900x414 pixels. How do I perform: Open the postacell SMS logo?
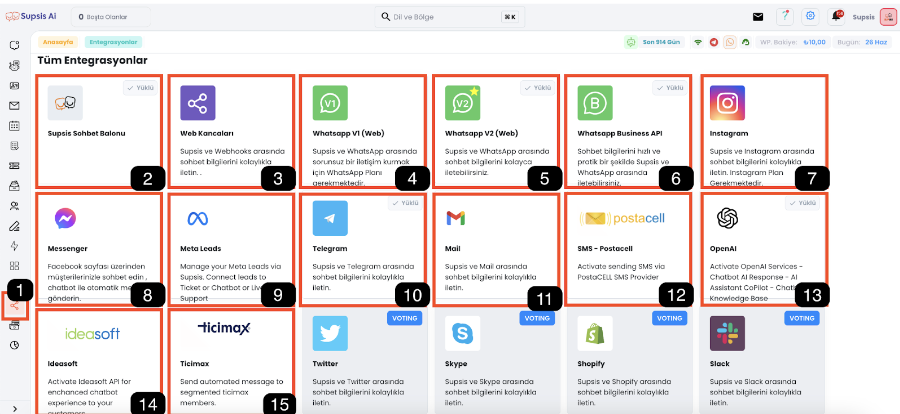pyautogui.click(x=624, y=218)
